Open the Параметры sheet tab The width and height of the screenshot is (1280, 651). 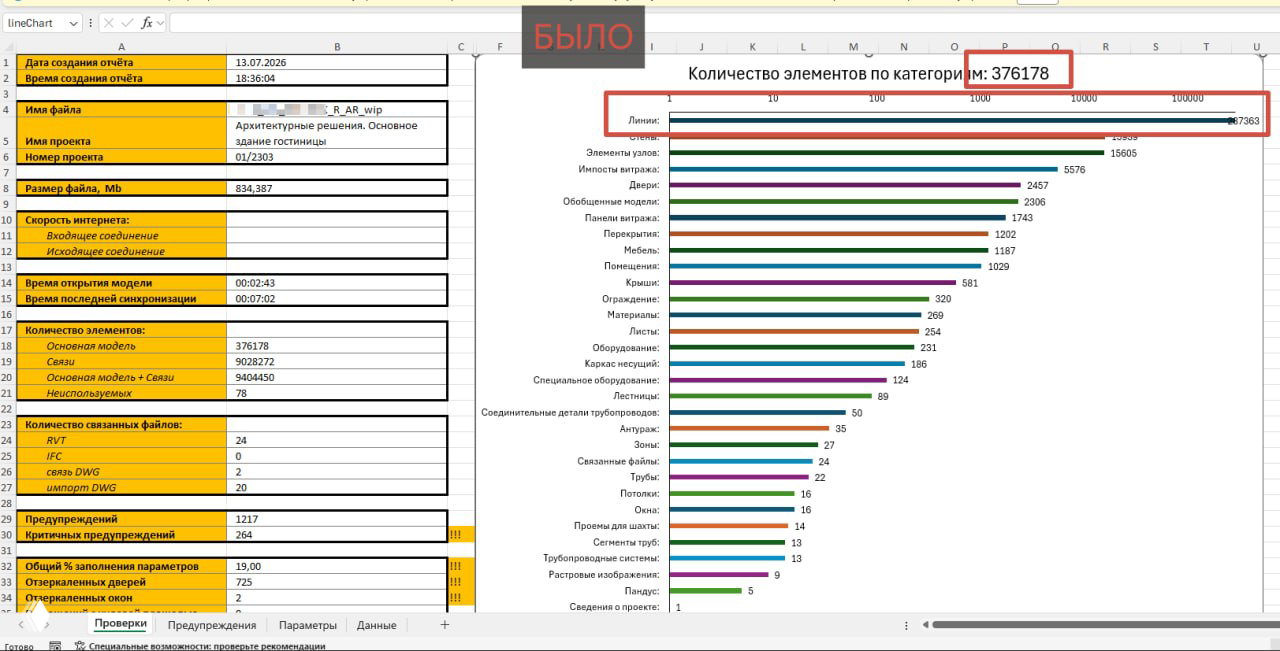(x=308, y=625)
